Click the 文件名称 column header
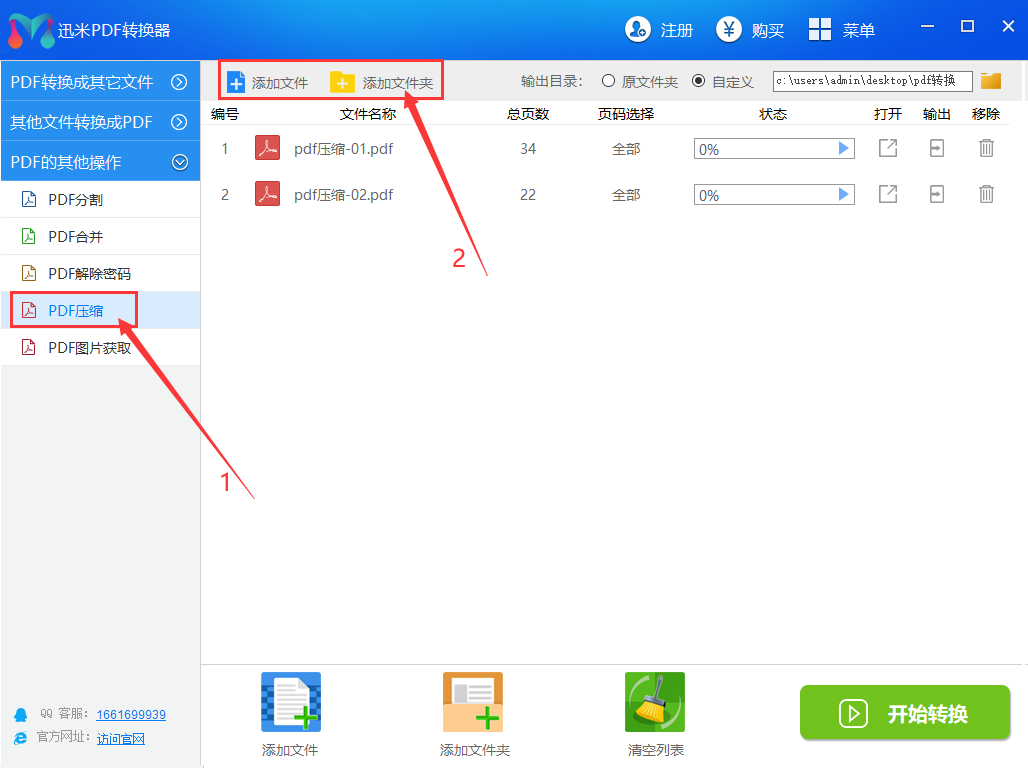 [x=368, y=114]
